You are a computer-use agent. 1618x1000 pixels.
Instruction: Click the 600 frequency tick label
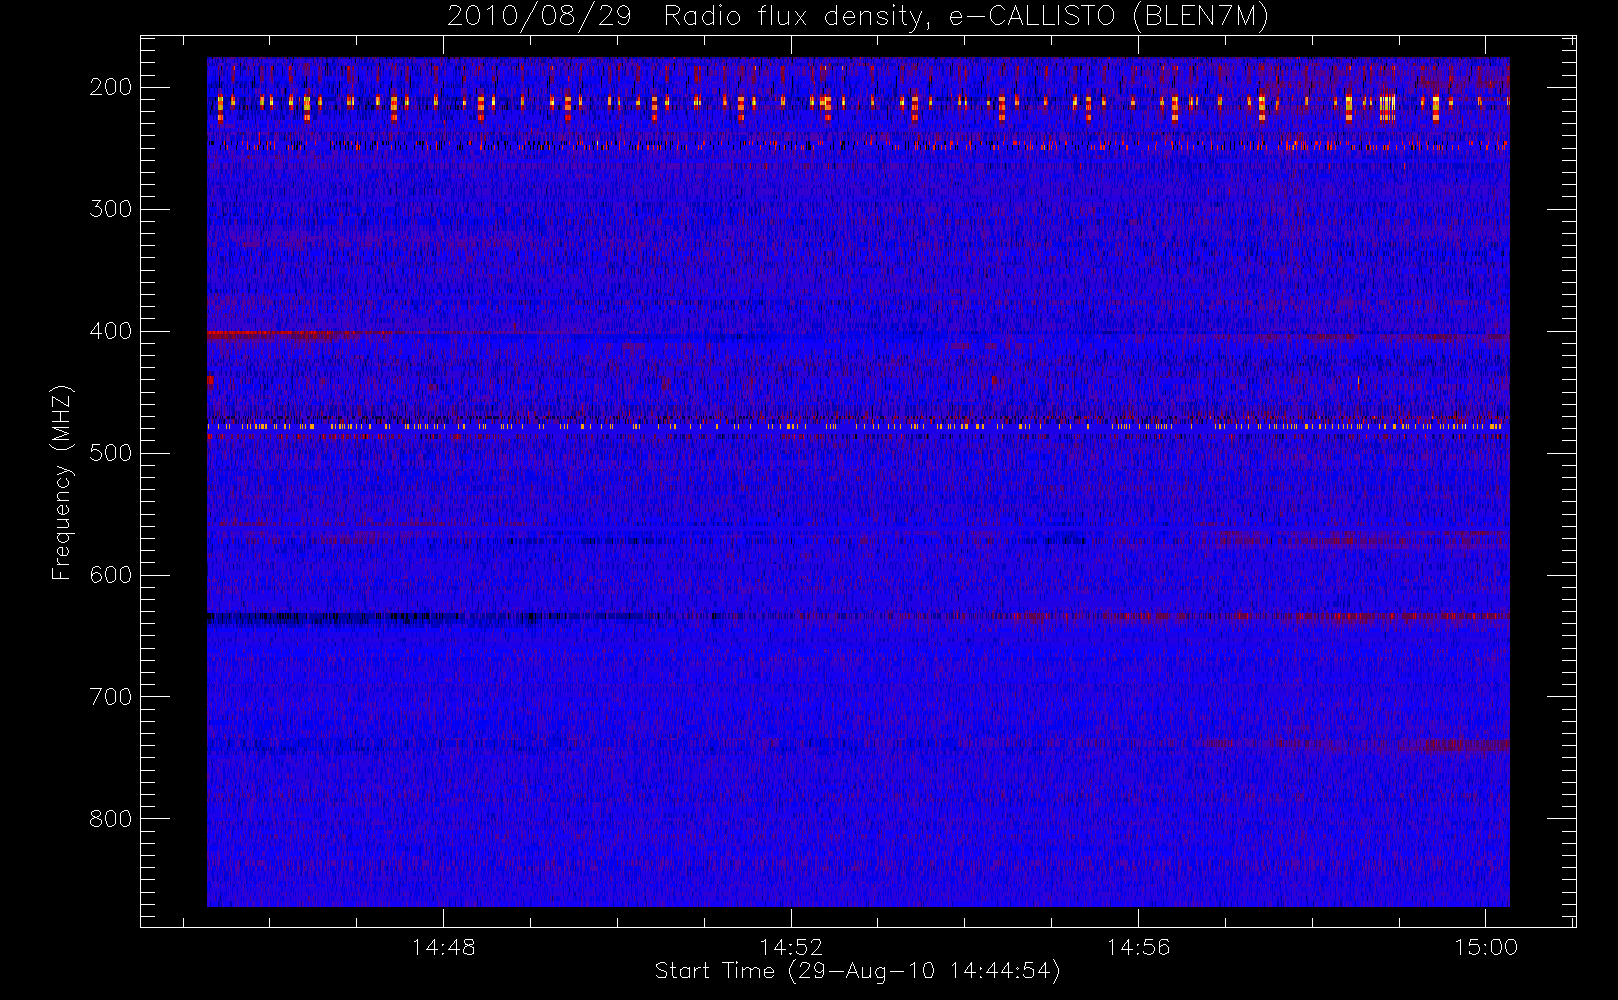point(110,575)
